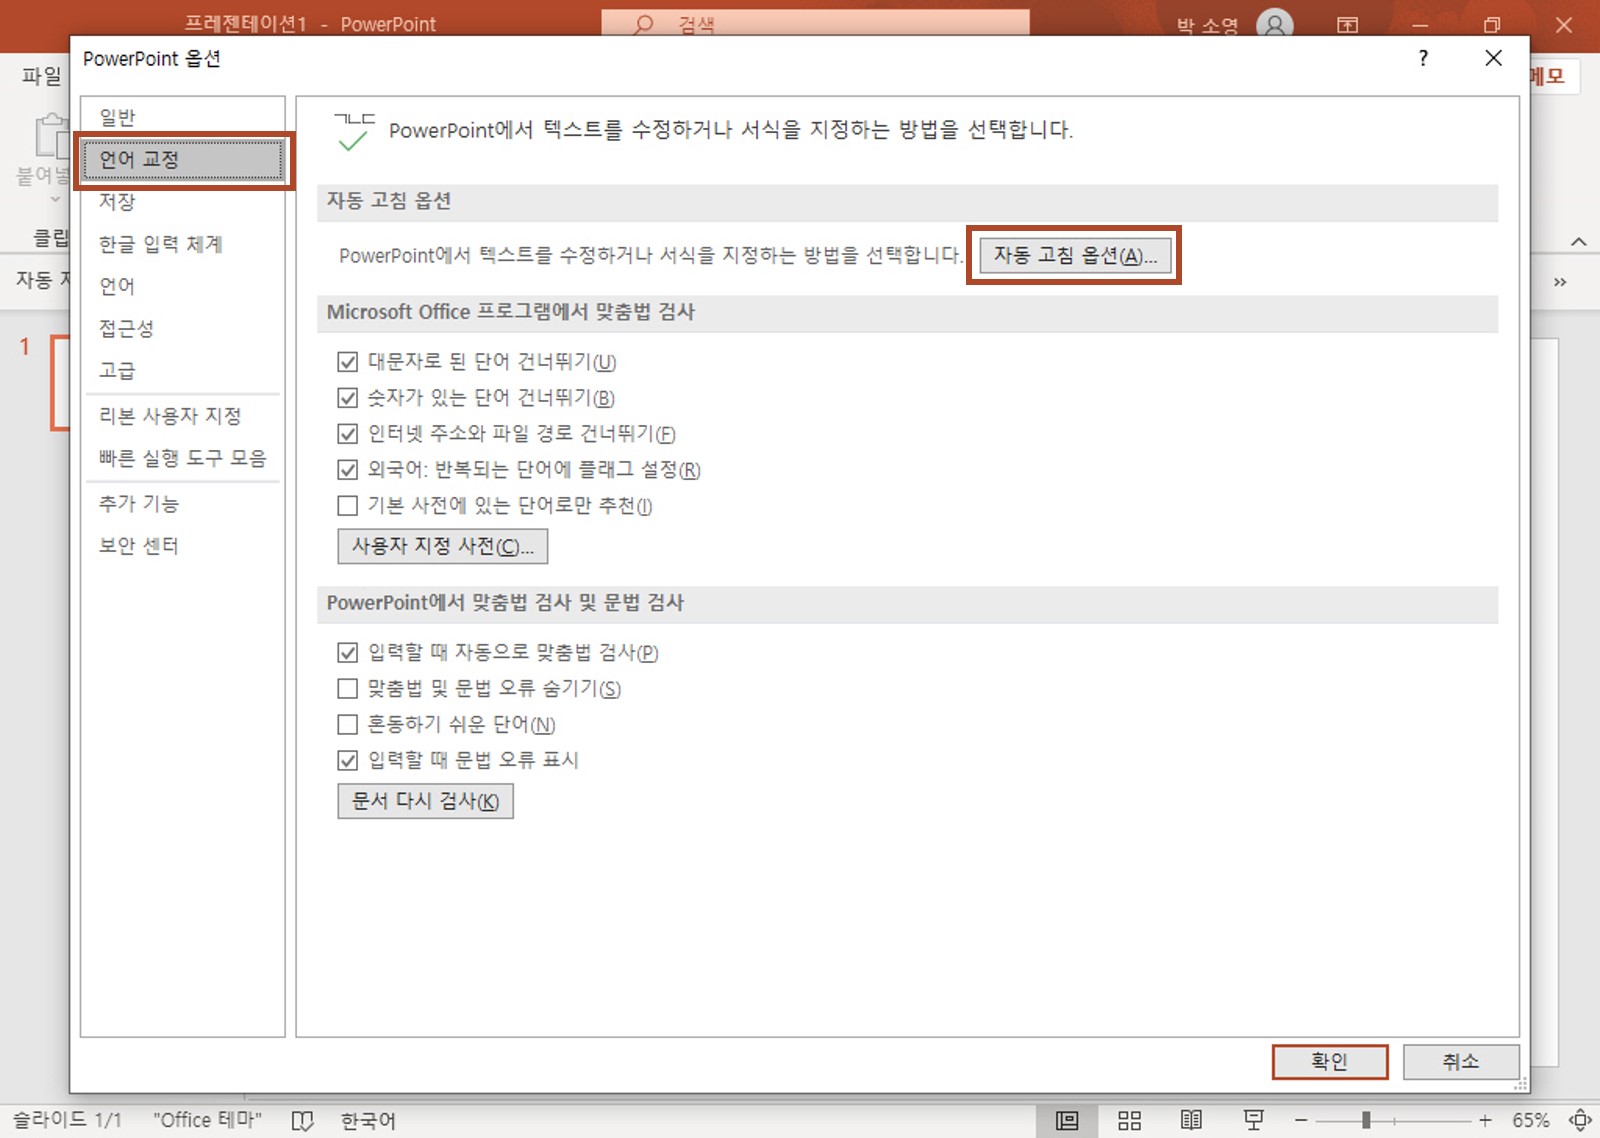
Task: Select the 언어 교정 category
Action: point(182,159)
